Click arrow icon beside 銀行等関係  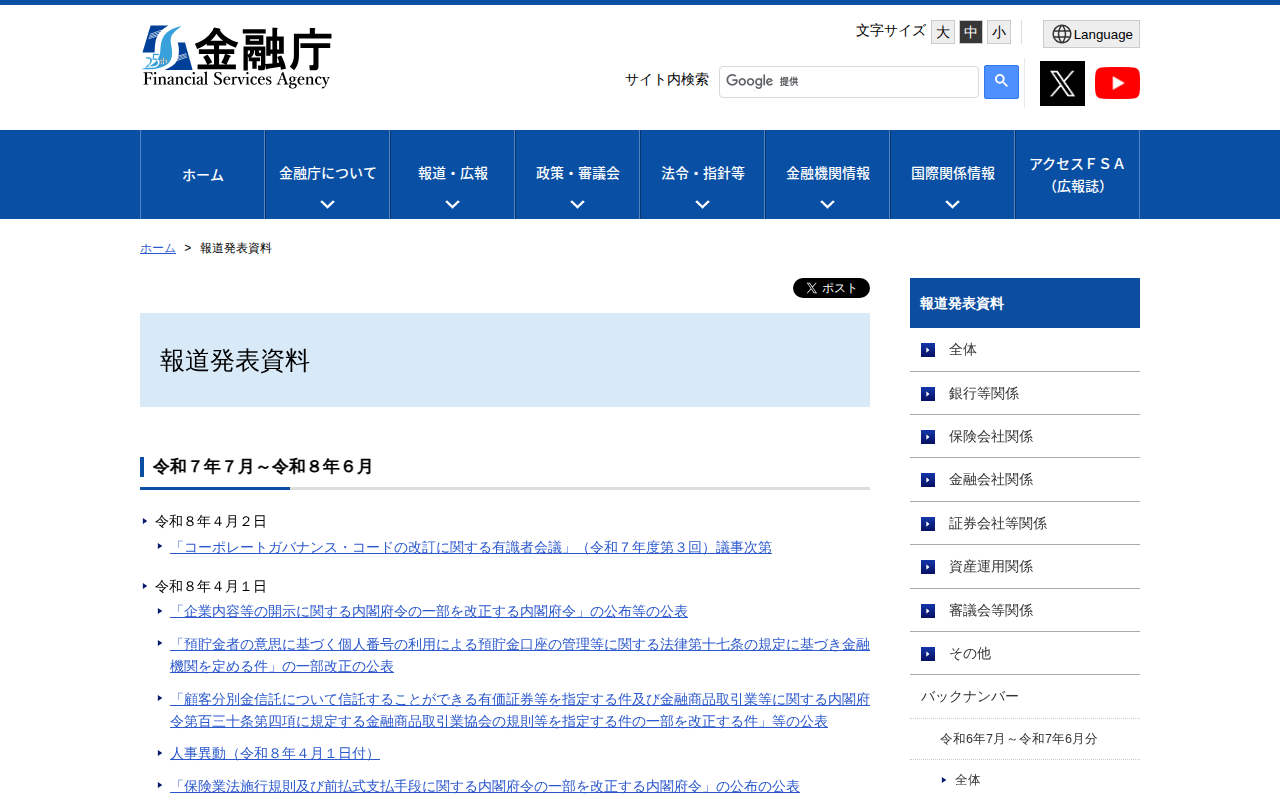point(928,394)
